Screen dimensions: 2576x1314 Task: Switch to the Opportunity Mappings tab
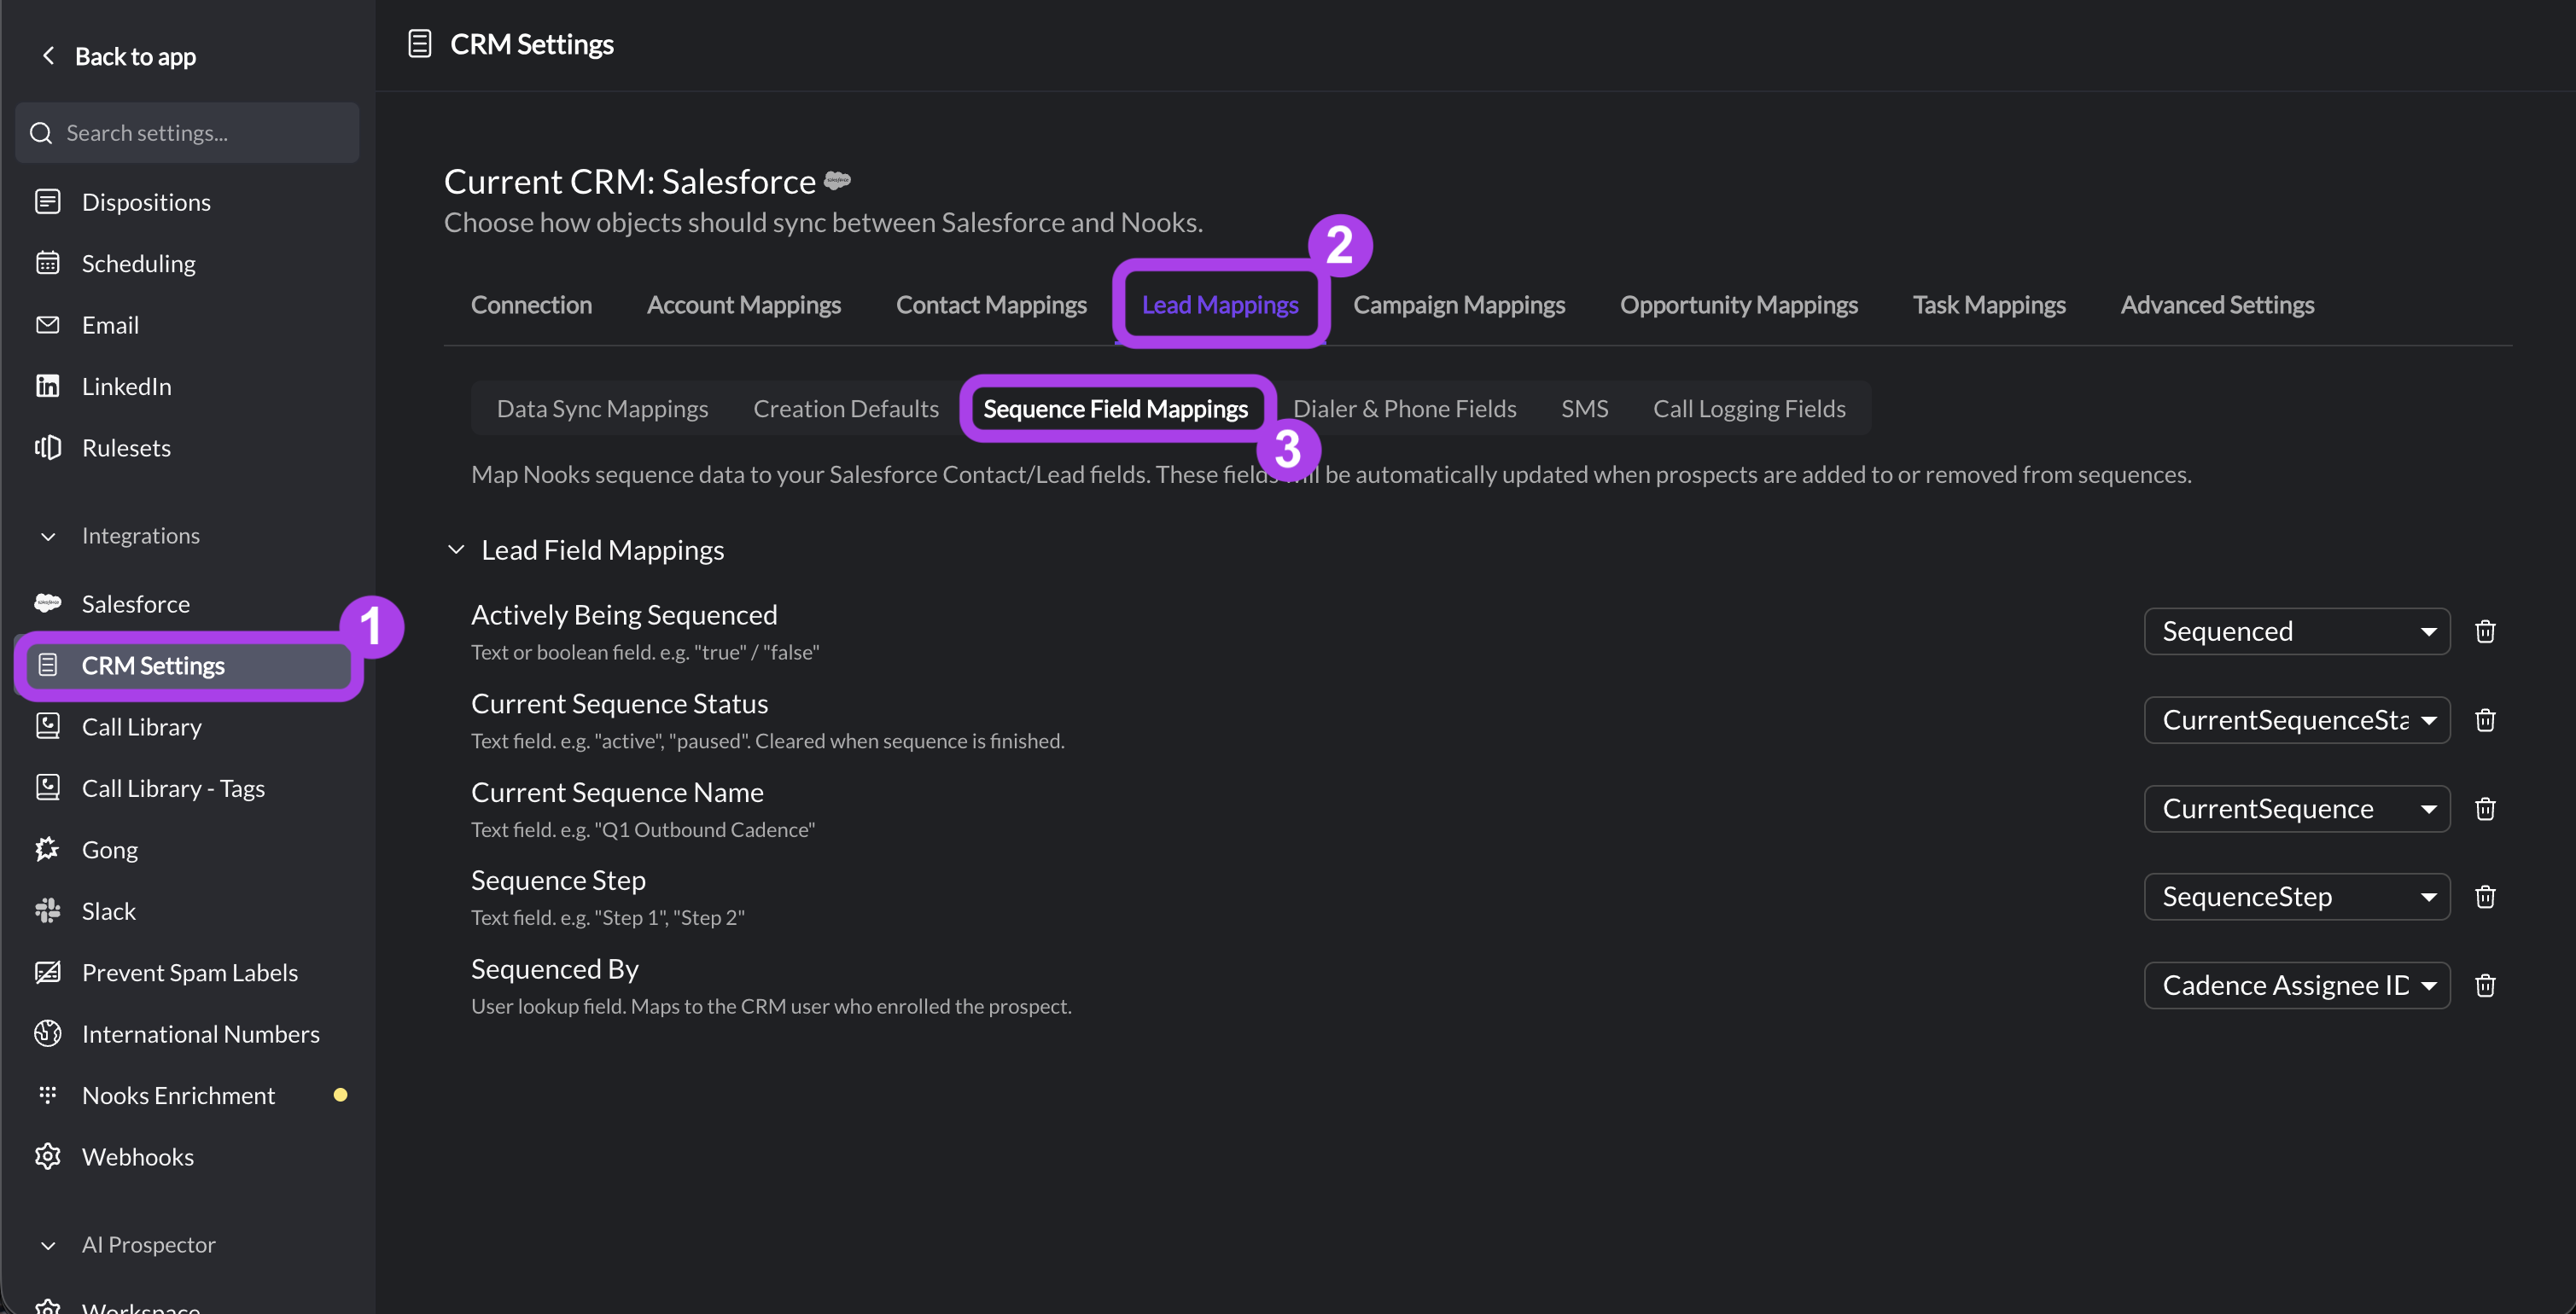1739,305
